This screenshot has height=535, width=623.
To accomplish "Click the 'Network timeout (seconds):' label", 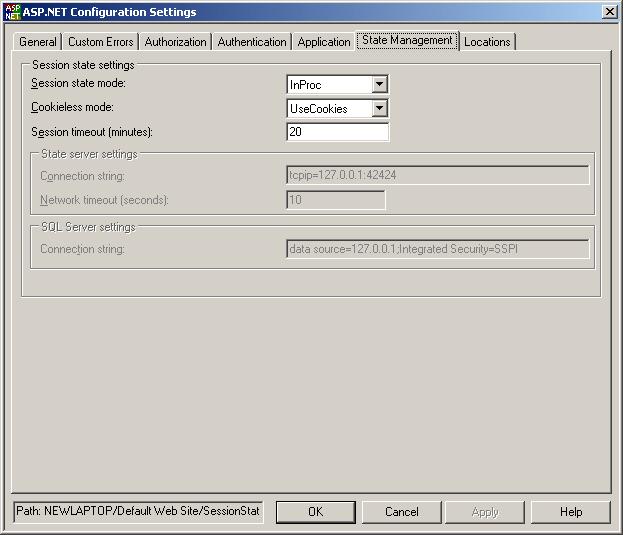I will point(104,200).
